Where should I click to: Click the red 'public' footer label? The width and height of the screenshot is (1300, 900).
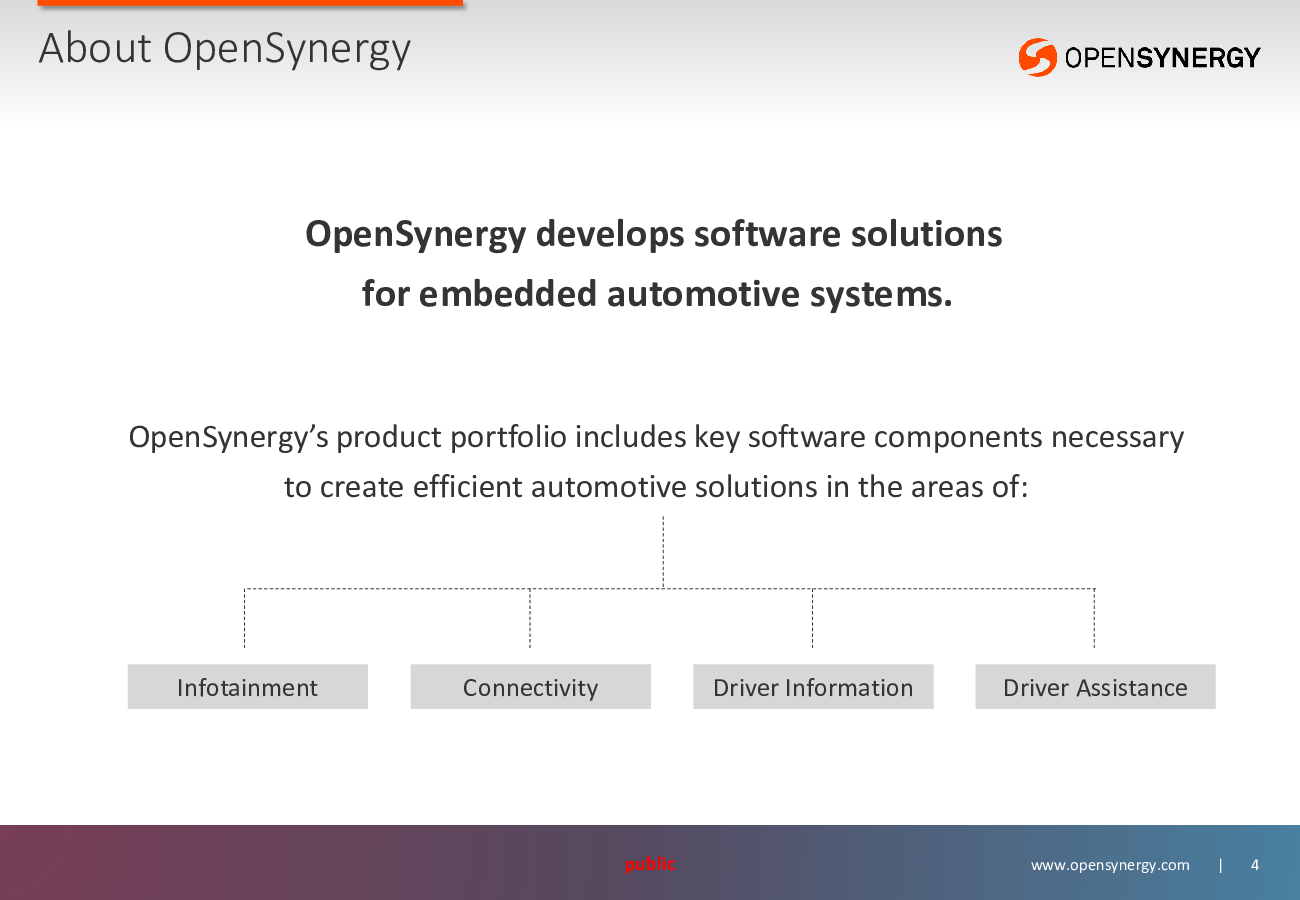click(650, 864)
